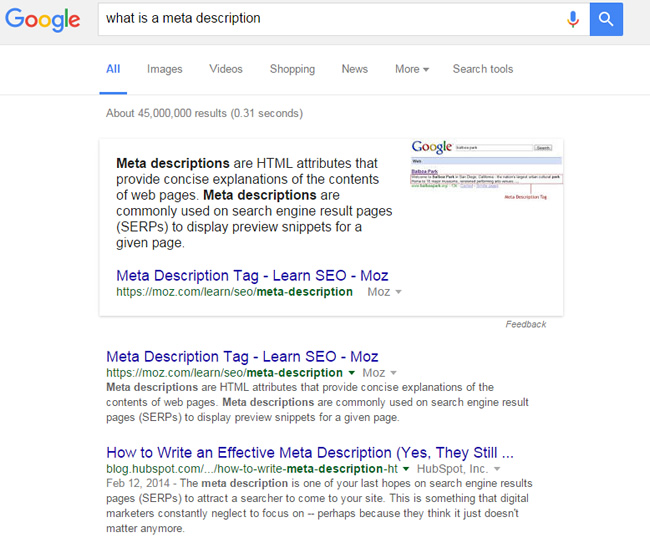Open the Moz dropdown in featured snippet
Screen dimensions: 650x543
pos(384,292)
